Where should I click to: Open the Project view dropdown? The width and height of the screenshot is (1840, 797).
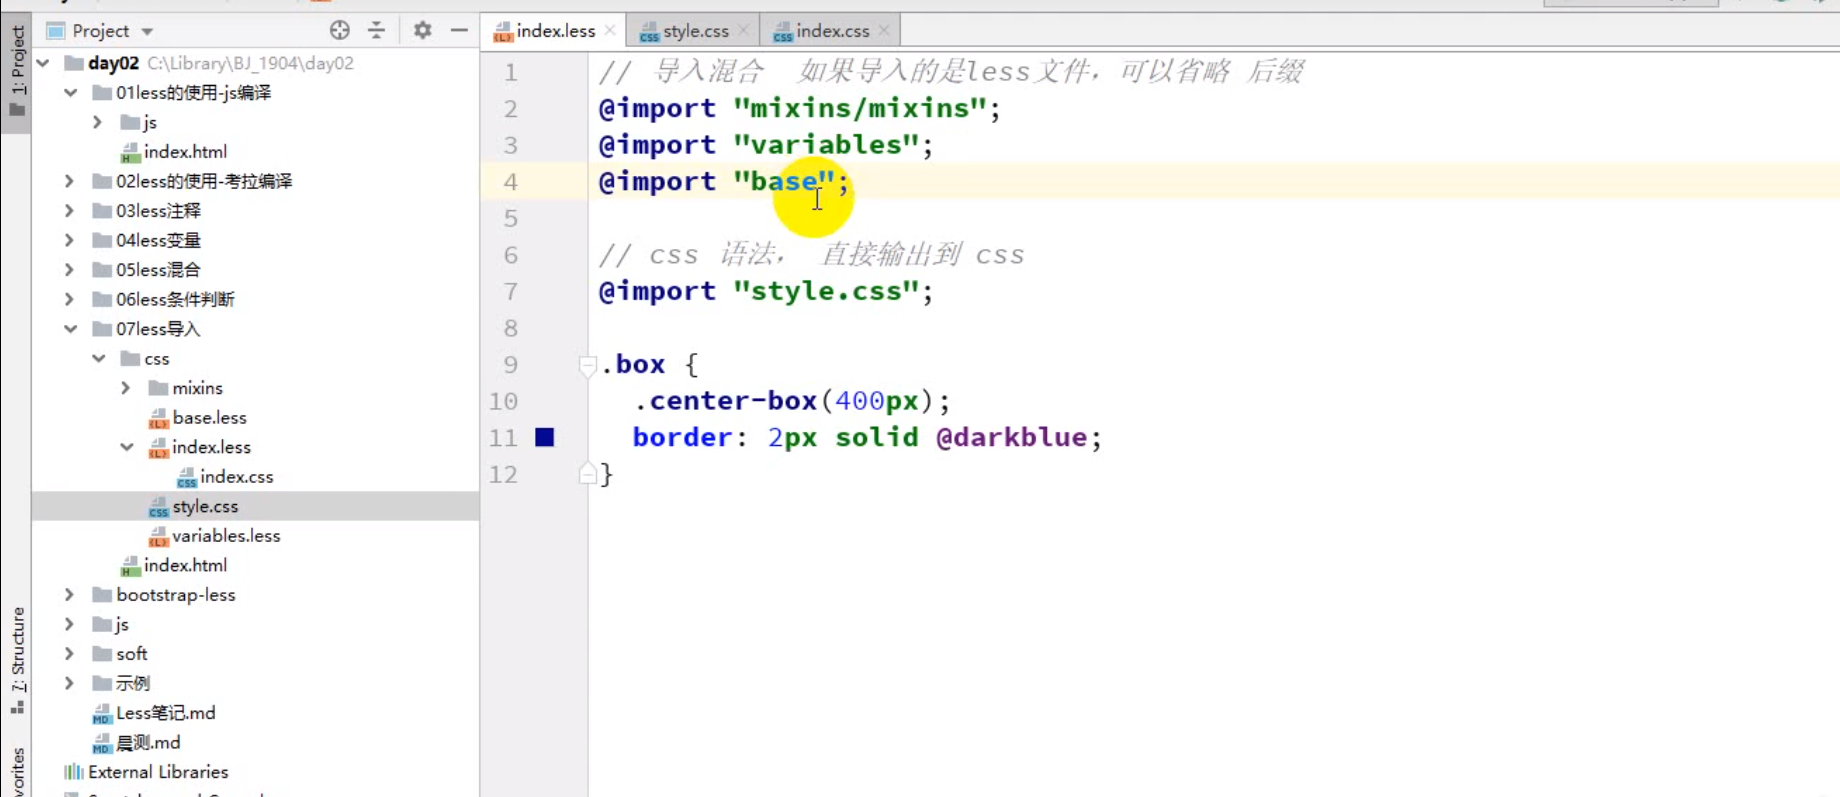coord(147,31)
